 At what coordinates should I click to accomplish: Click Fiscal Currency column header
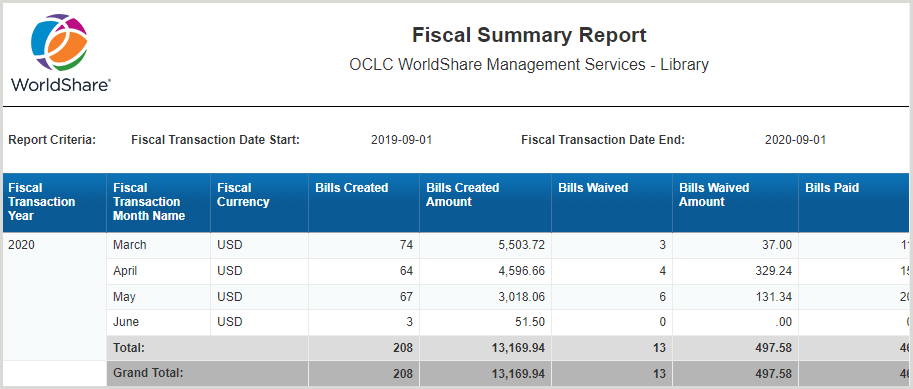(x=259, y=203)
